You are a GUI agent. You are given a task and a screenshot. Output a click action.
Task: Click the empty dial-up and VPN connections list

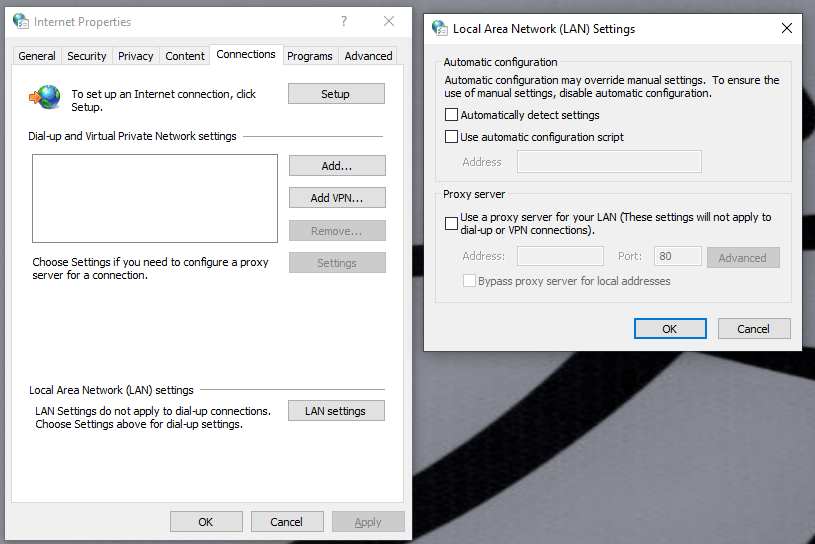point(155,198)
